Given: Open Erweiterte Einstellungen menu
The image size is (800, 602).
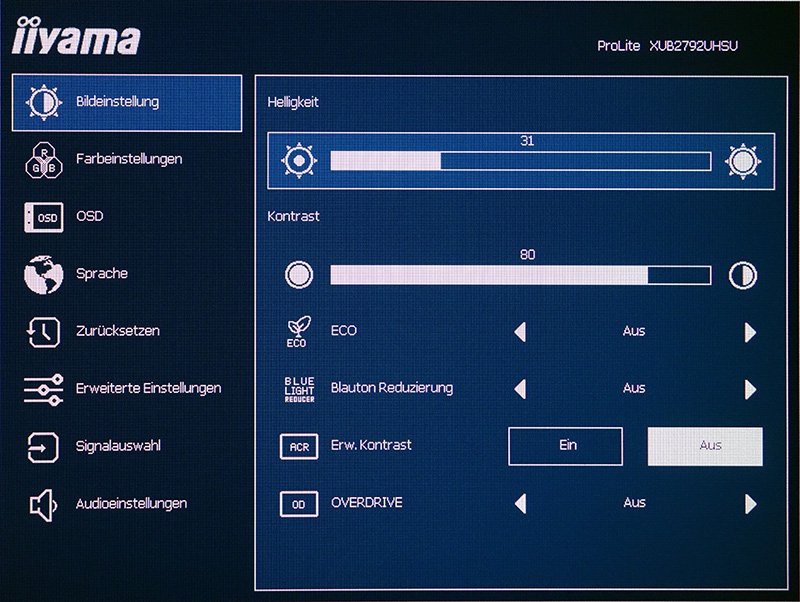Looking at the screenshot, I should [x=127, y=390].
